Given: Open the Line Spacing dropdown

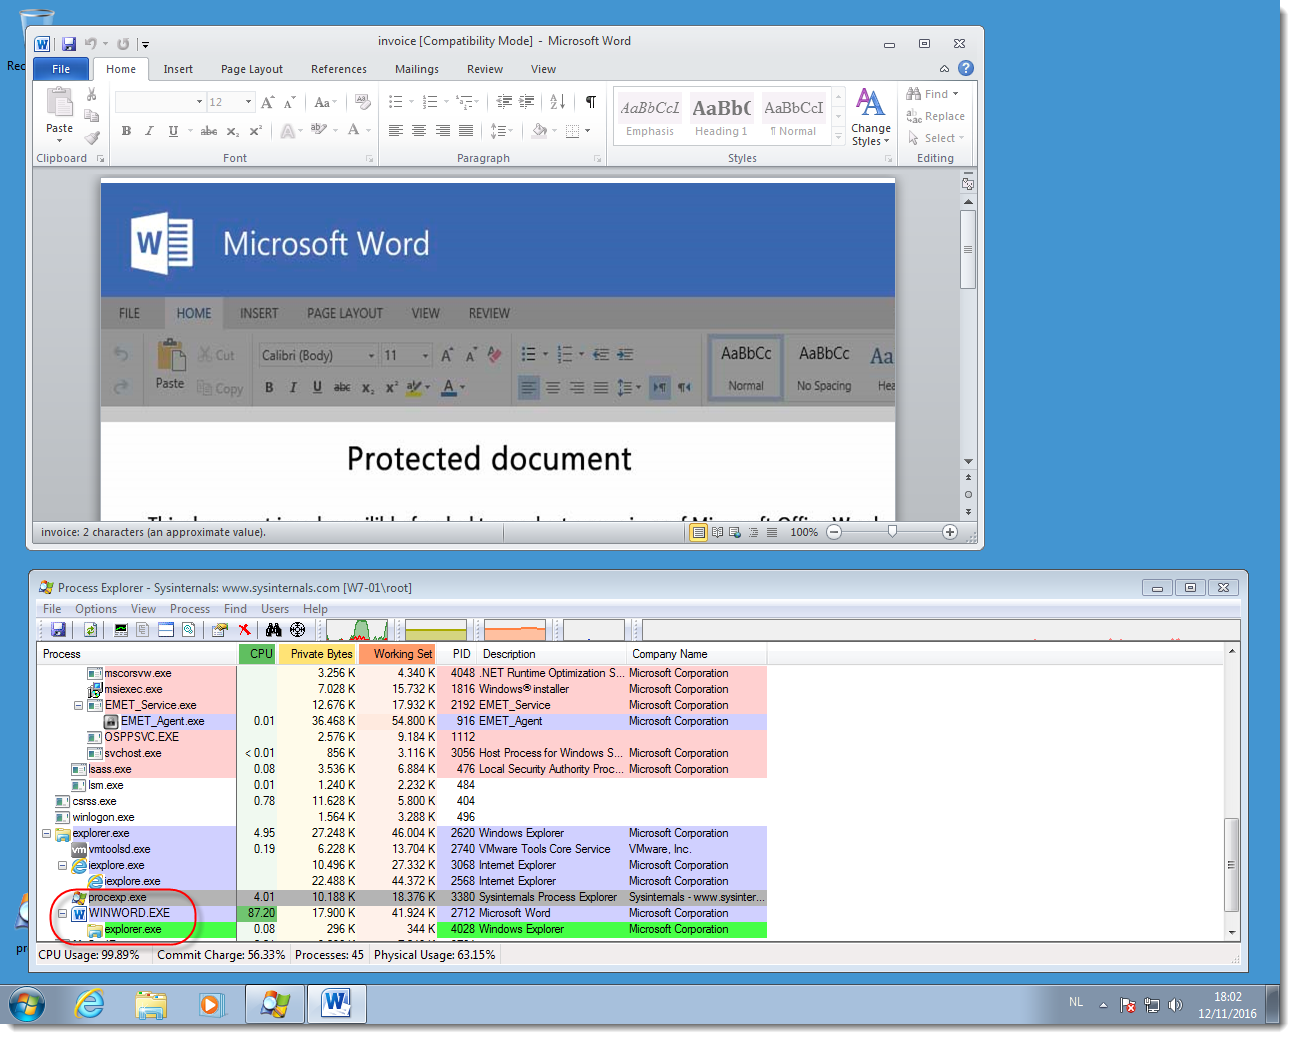Looking at the screenshot, I should [x=502, y=131].
